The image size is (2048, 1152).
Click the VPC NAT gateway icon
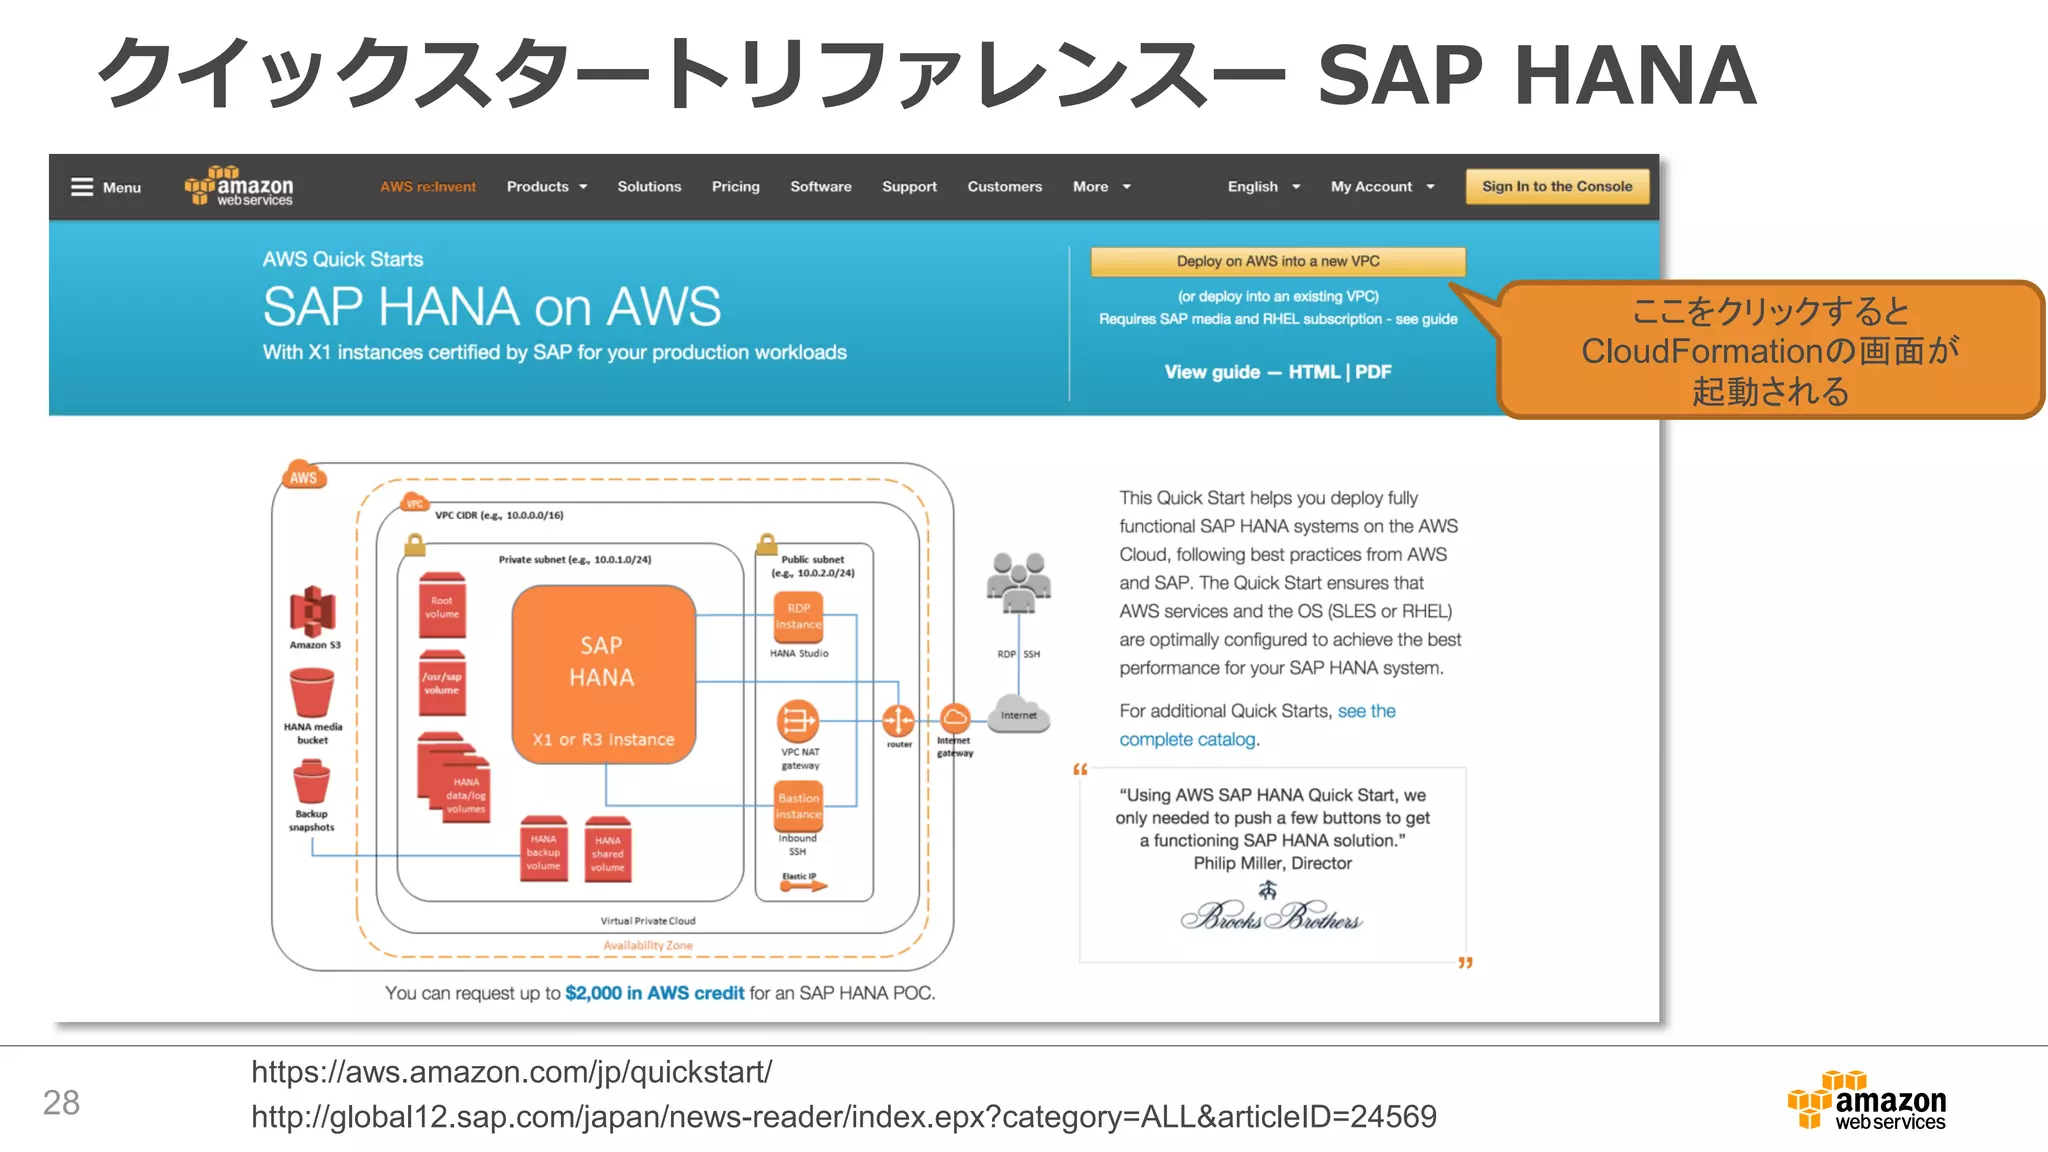pos(797,720)
